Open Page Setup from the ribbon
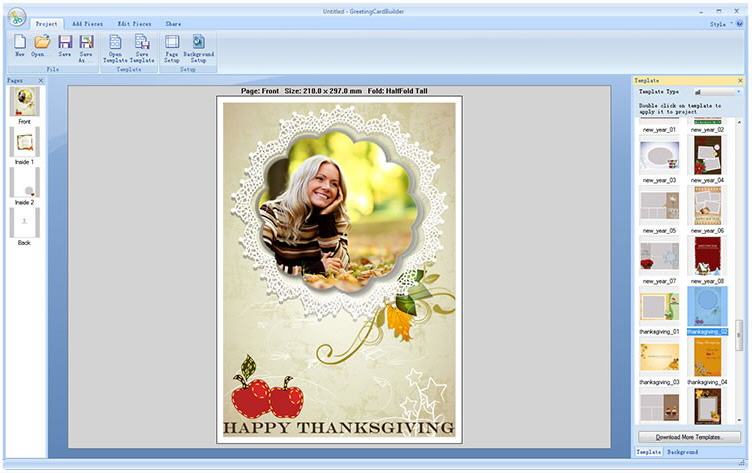 point(172,49)
